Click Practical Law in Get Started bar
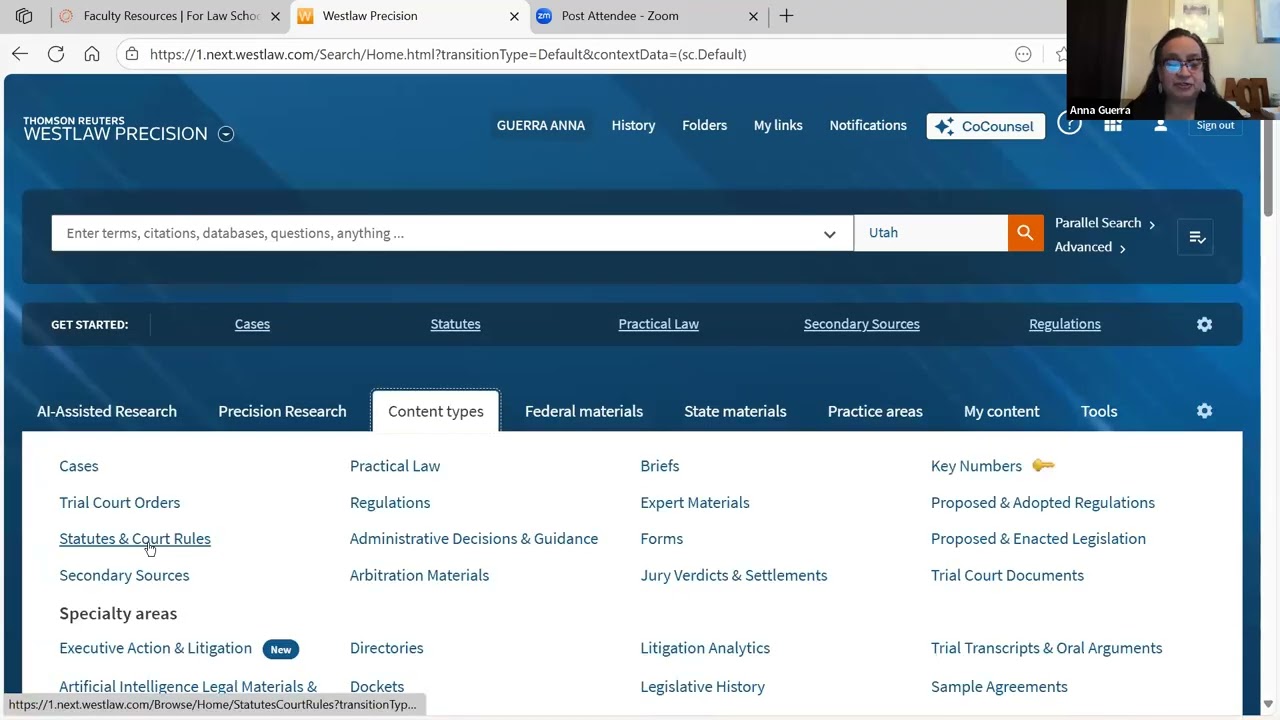 point(658,324)
